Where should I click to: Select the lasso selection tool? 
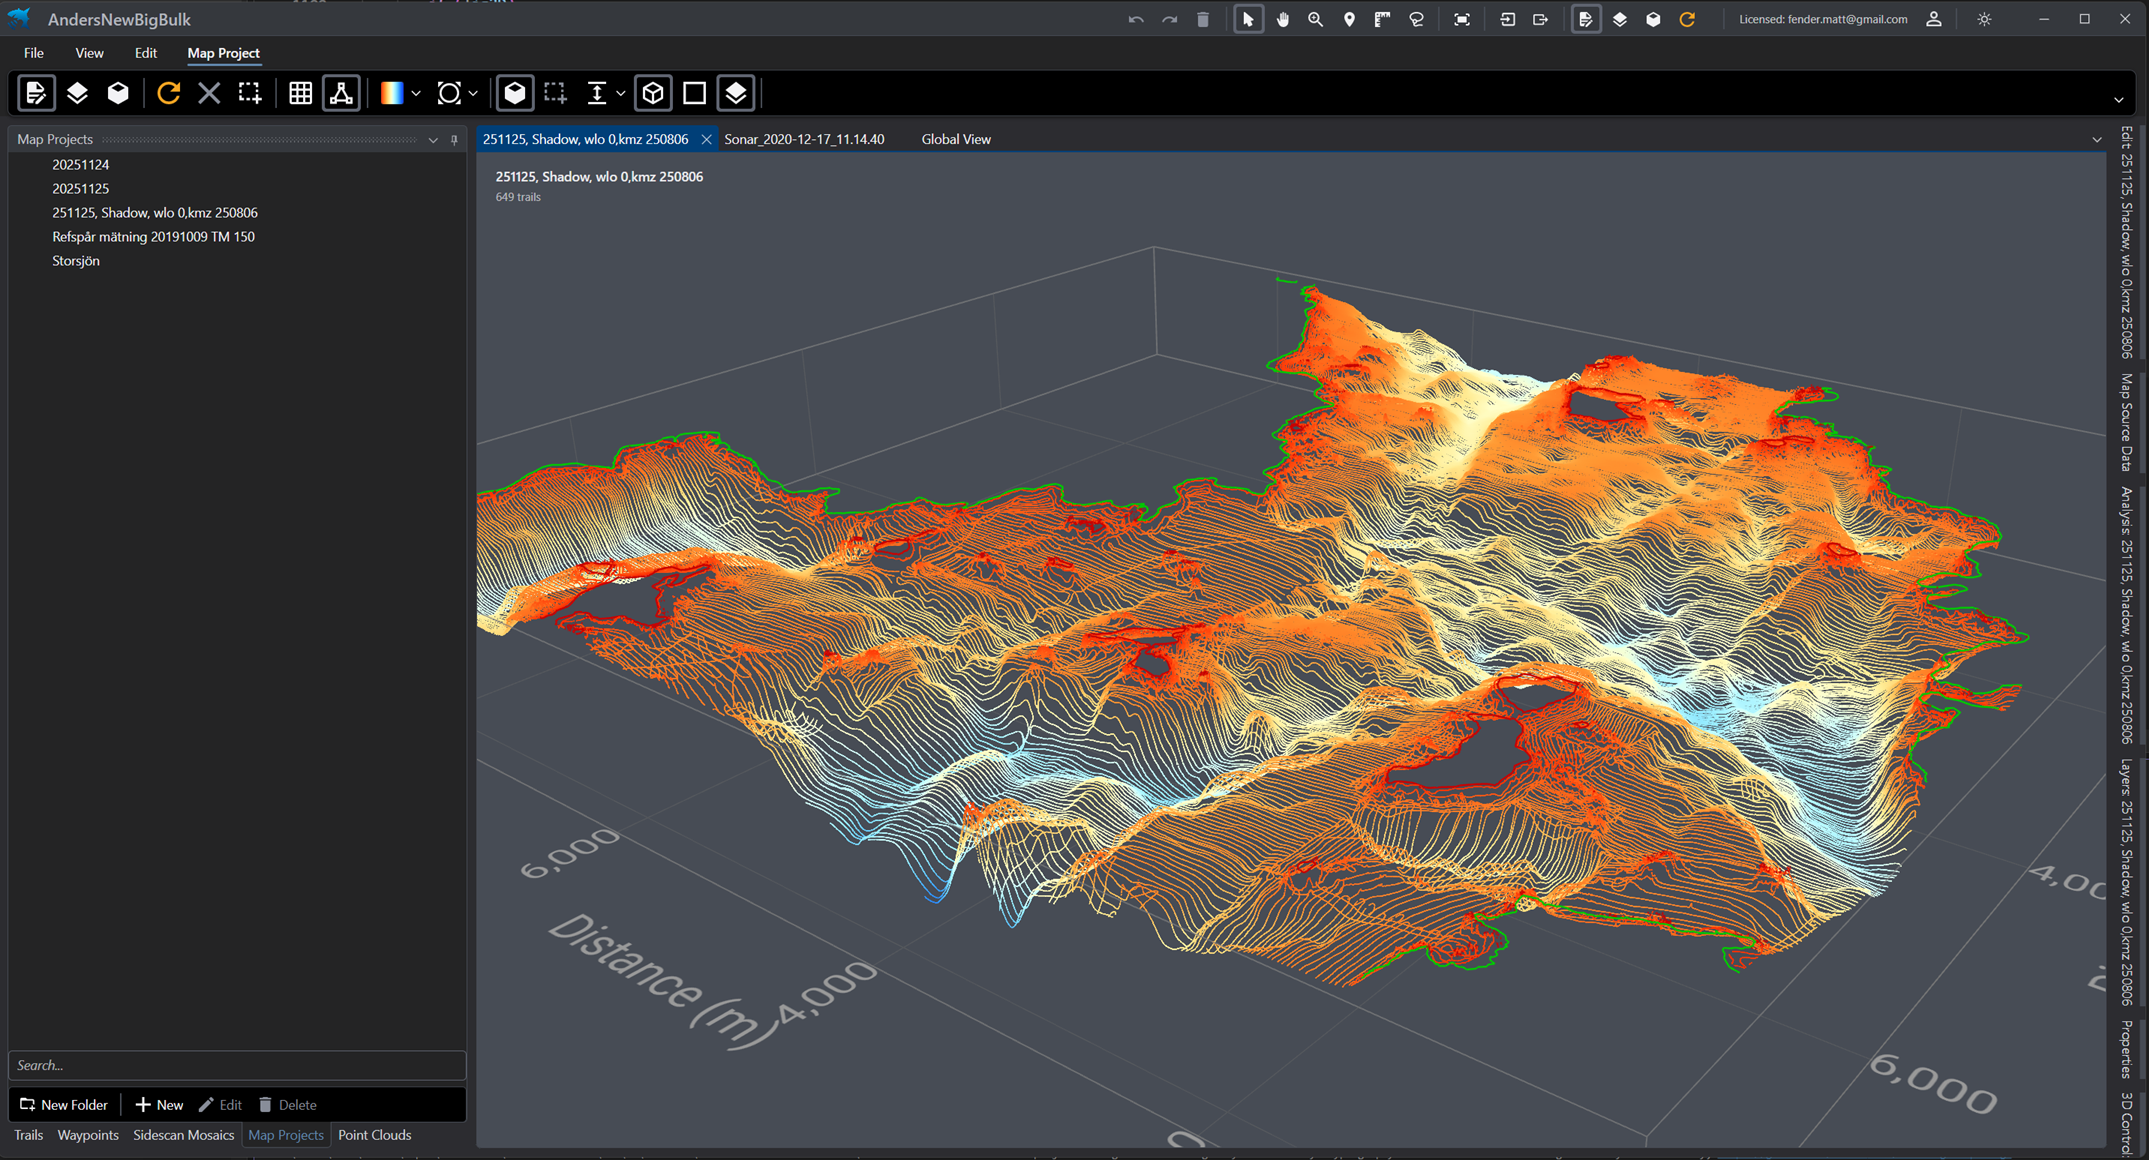pyautogui.click(x=1416, y=19)
